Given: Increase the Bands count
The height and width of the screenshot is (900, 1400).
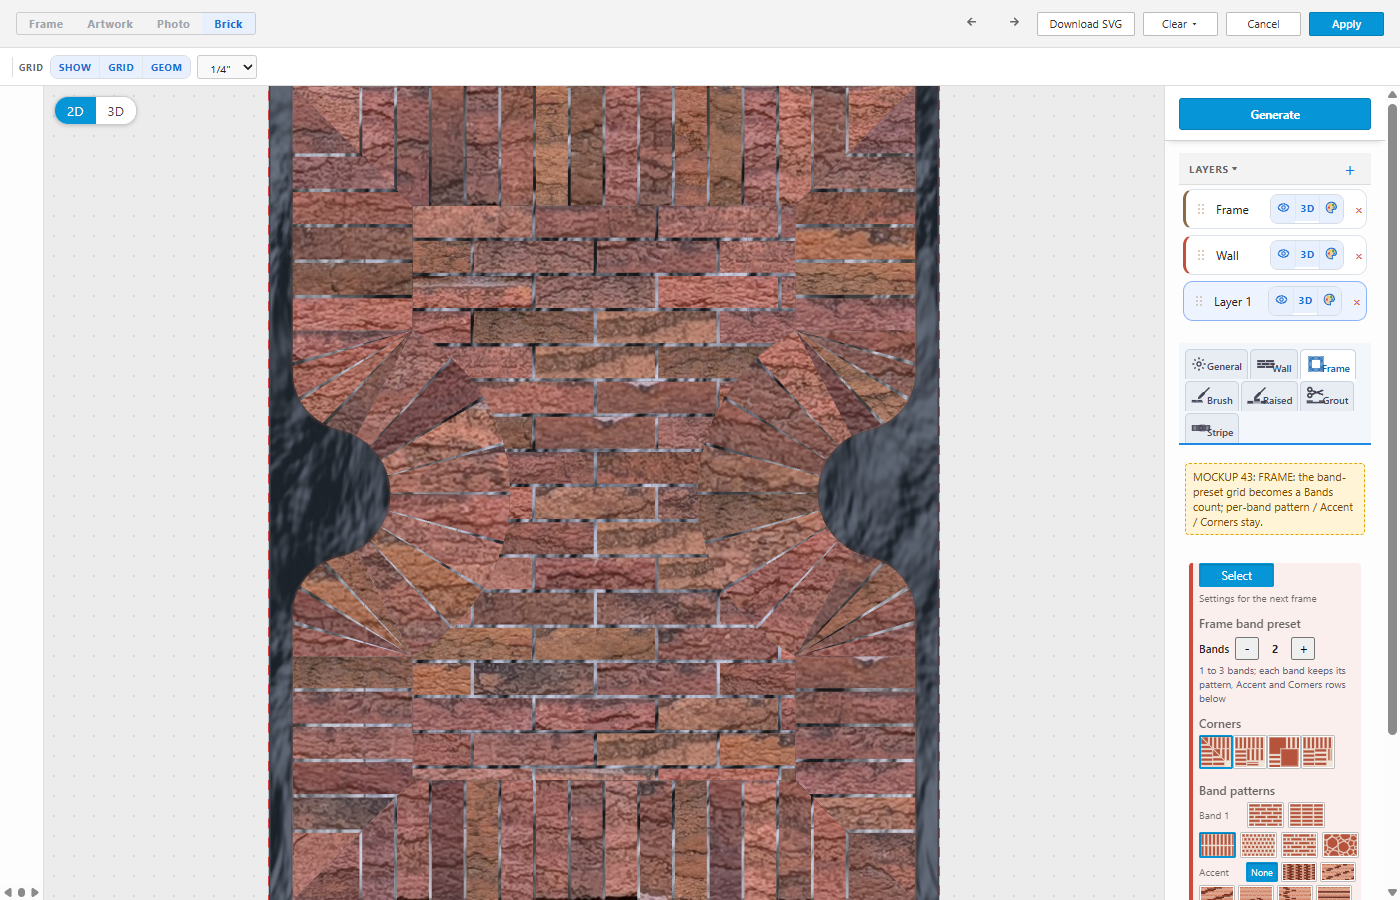Looking at the screenshot, I should 1303,649.
